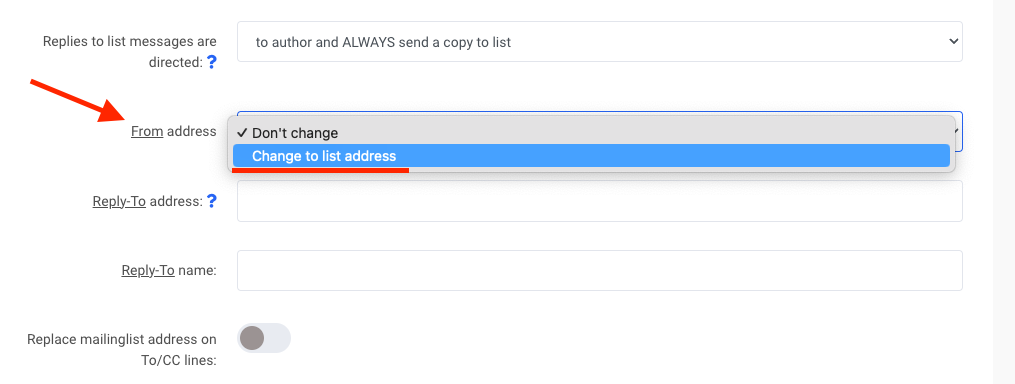1015x384 pixels.
Task: Click the "Replies to list messages are" label
Action: (129, 41)
